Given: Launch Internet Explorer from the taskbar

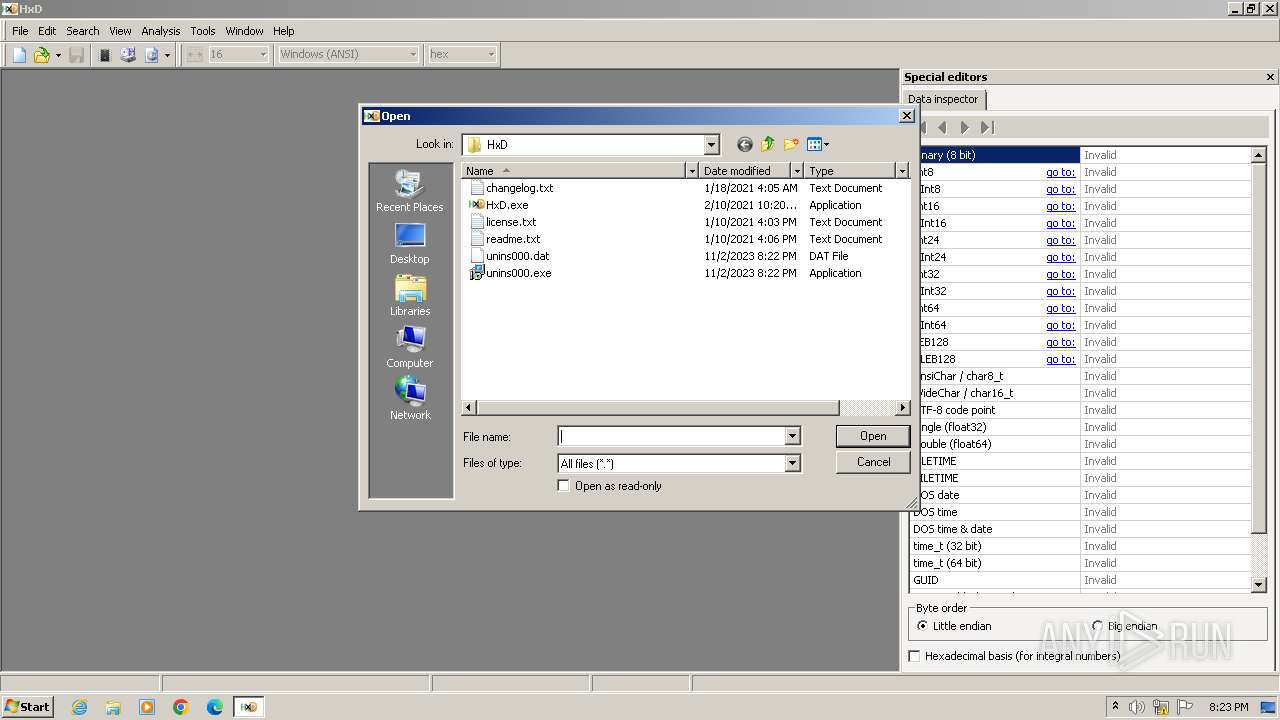Looking at the screenshot, I should (x=79, y=707).
